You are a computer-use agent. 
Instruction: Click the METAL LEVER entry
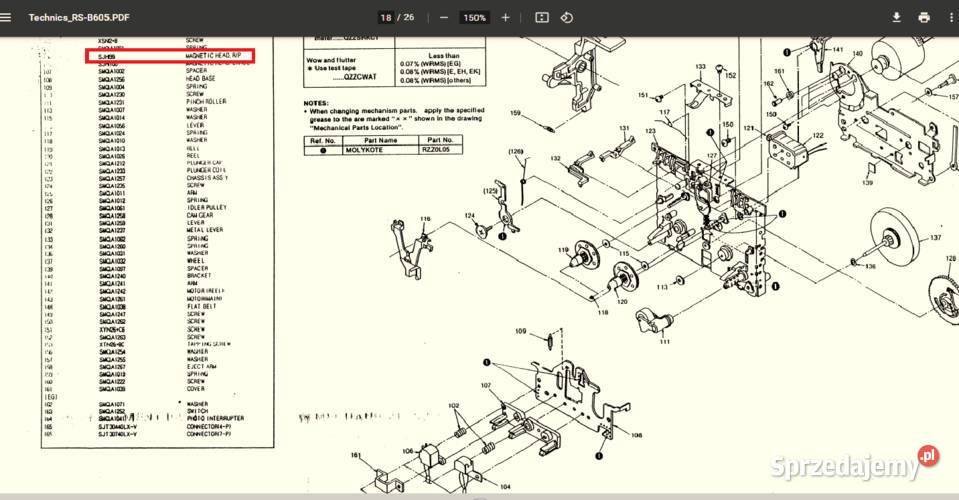point(205,230)
